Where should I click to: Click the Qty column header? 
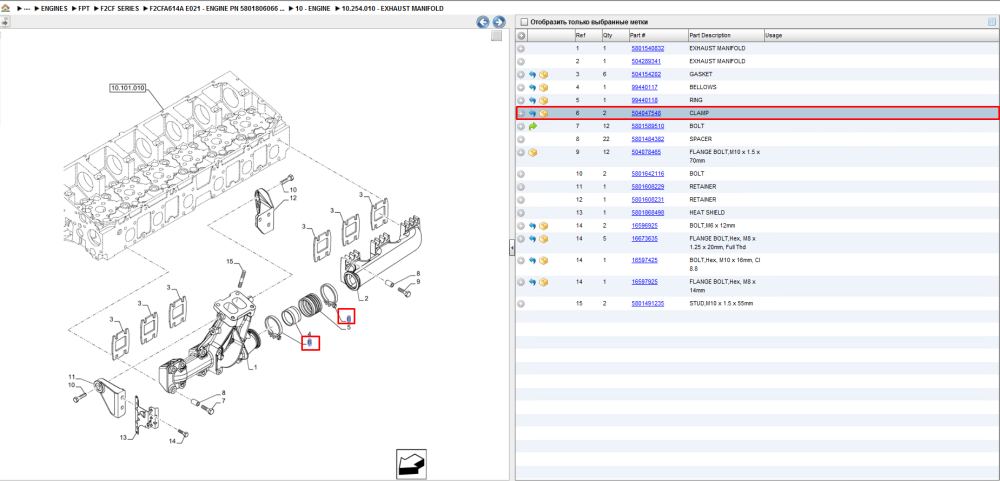tap(614, 36)
